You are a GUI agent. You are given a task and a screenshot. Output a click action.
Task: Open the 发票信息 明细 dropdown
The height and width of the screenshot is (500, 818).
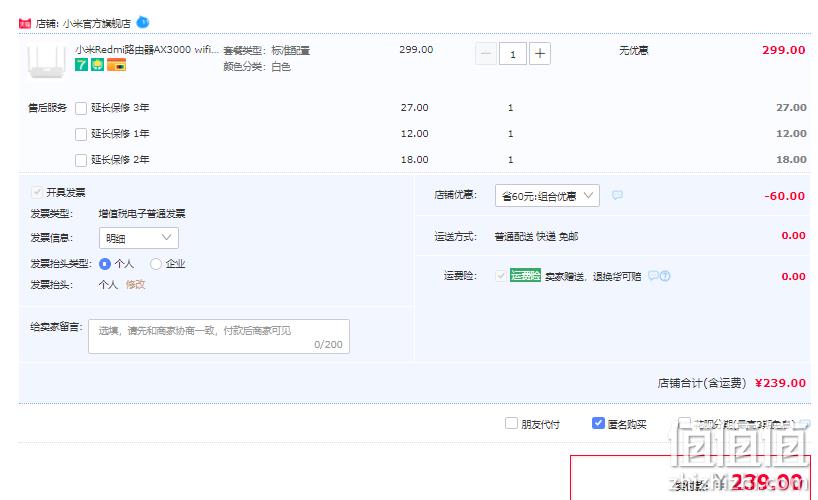coord(139,238)
